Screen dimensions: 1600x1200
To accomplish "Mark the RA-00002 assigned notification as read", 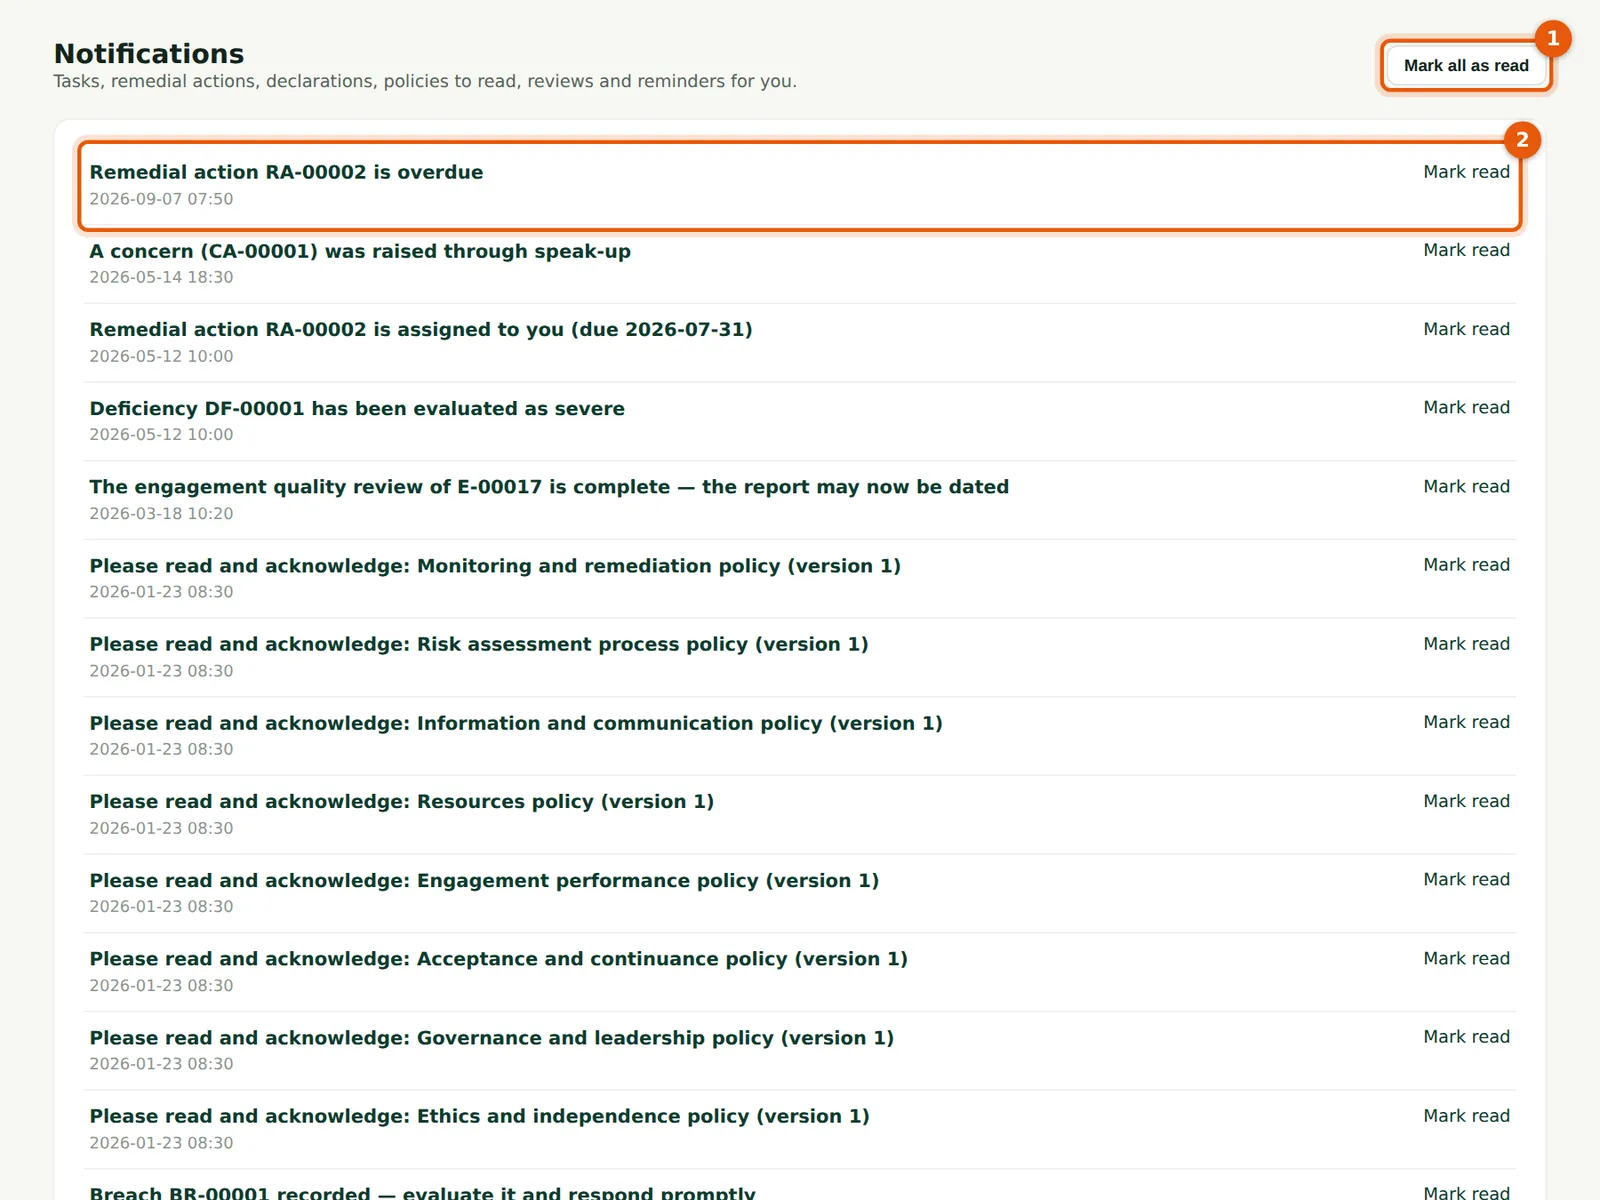I will click(1466, 329).
